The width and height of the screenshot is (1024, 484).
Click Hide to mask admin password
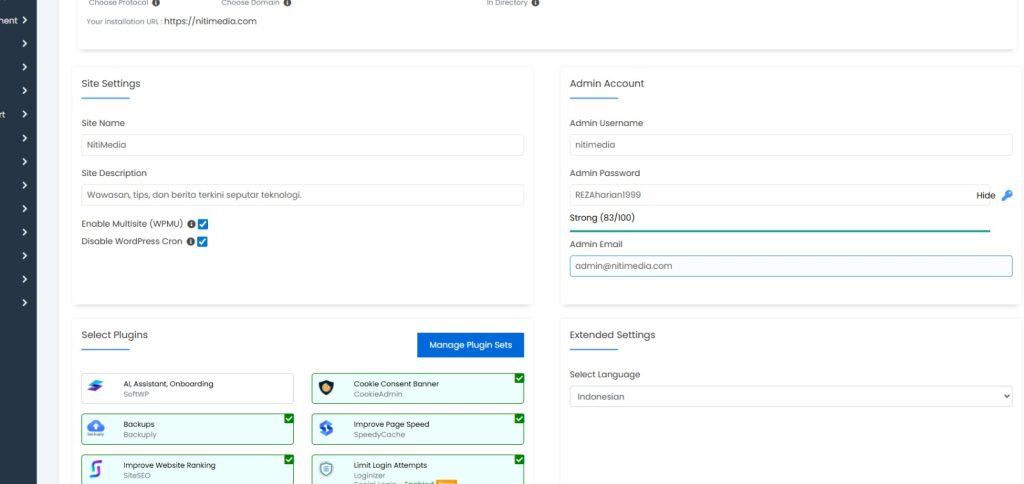985,196
